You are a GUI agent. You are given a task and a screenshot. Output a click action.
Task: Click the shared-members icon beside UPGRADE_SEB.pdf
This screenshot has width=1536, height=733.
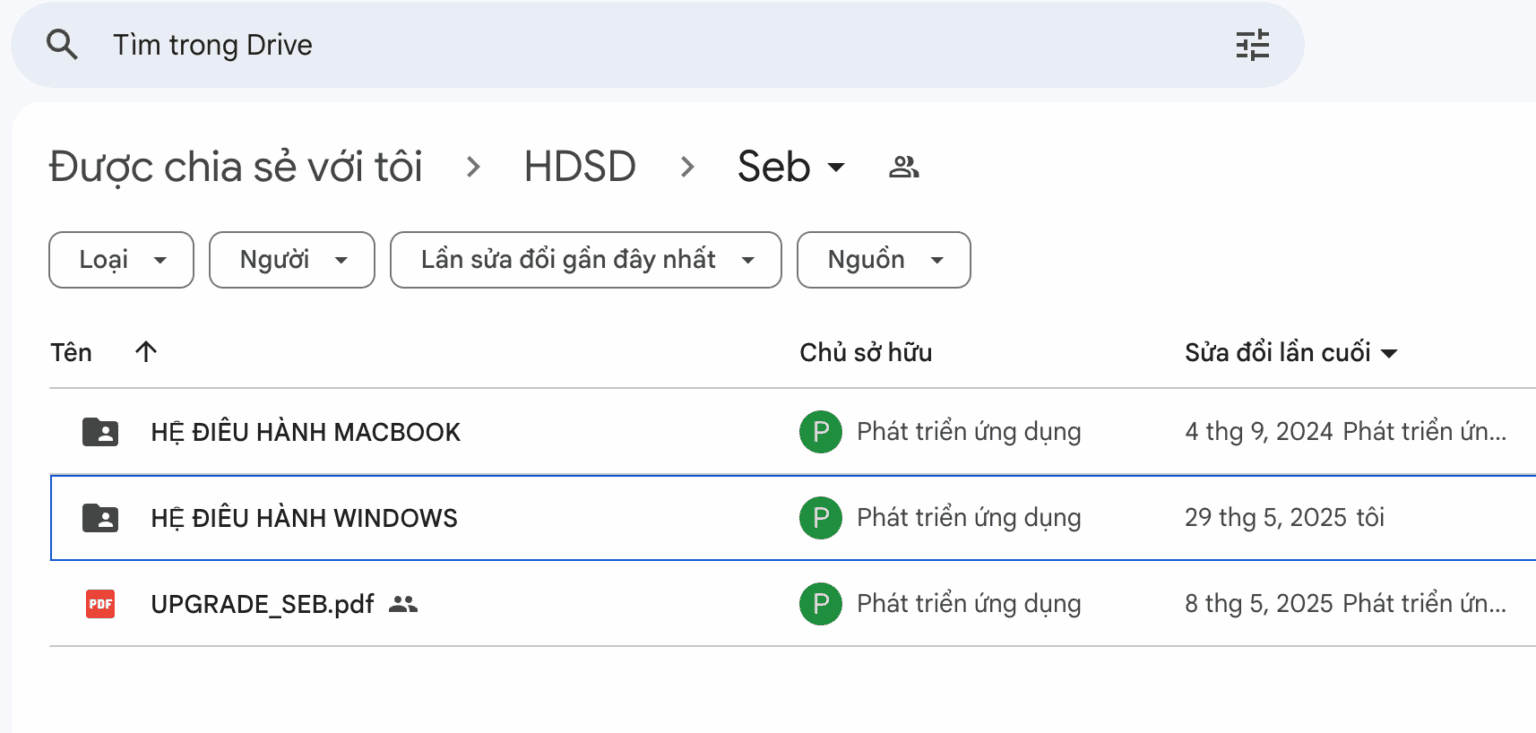pos(404,605)
